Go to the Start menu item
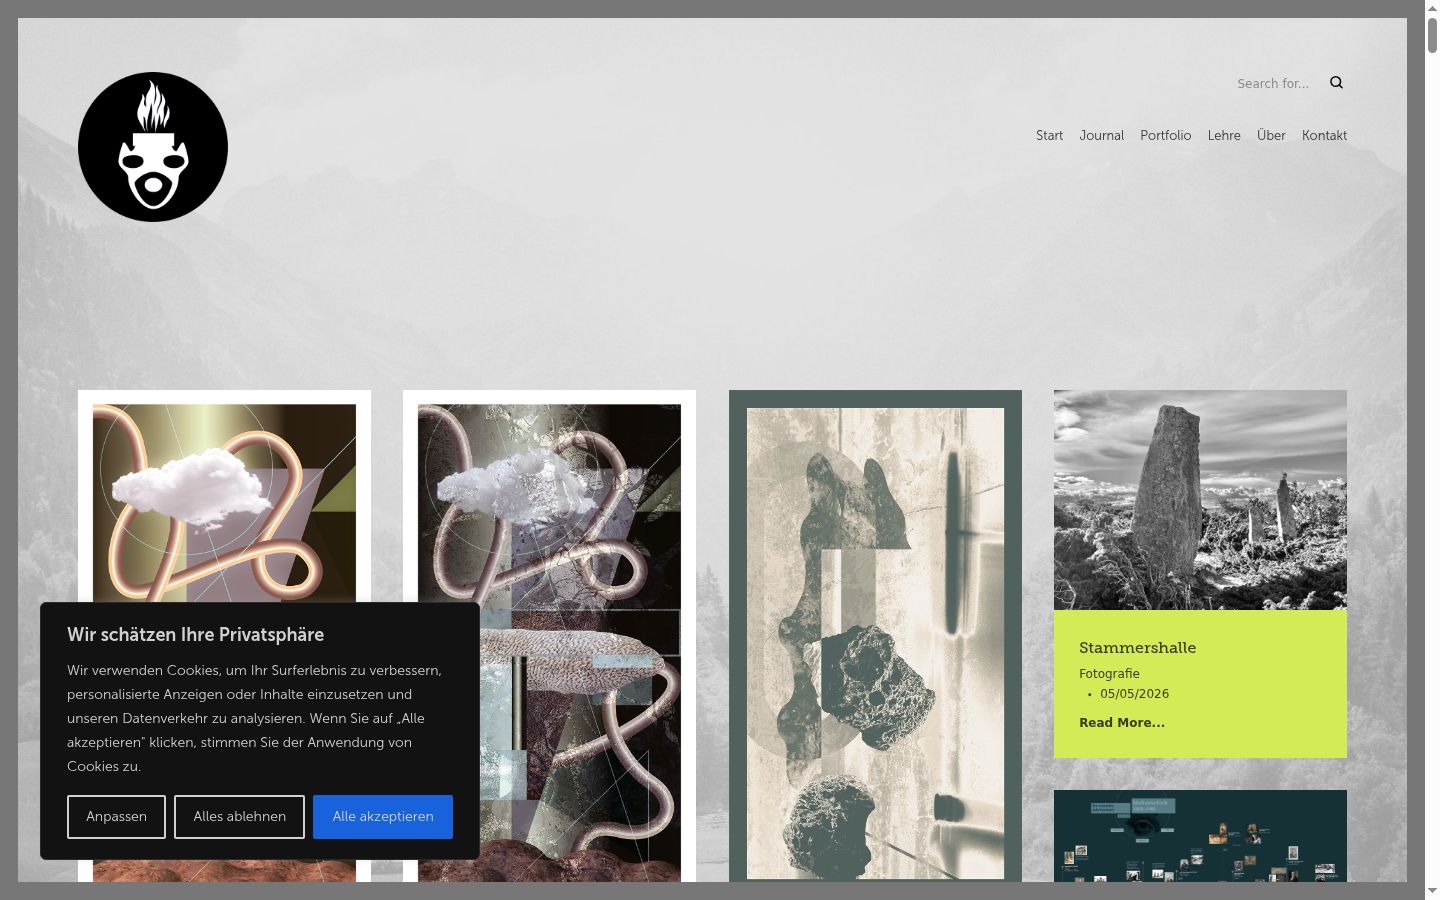Image resolution: width=1440 pixels, height=900 pixels. click(1049, 136)
